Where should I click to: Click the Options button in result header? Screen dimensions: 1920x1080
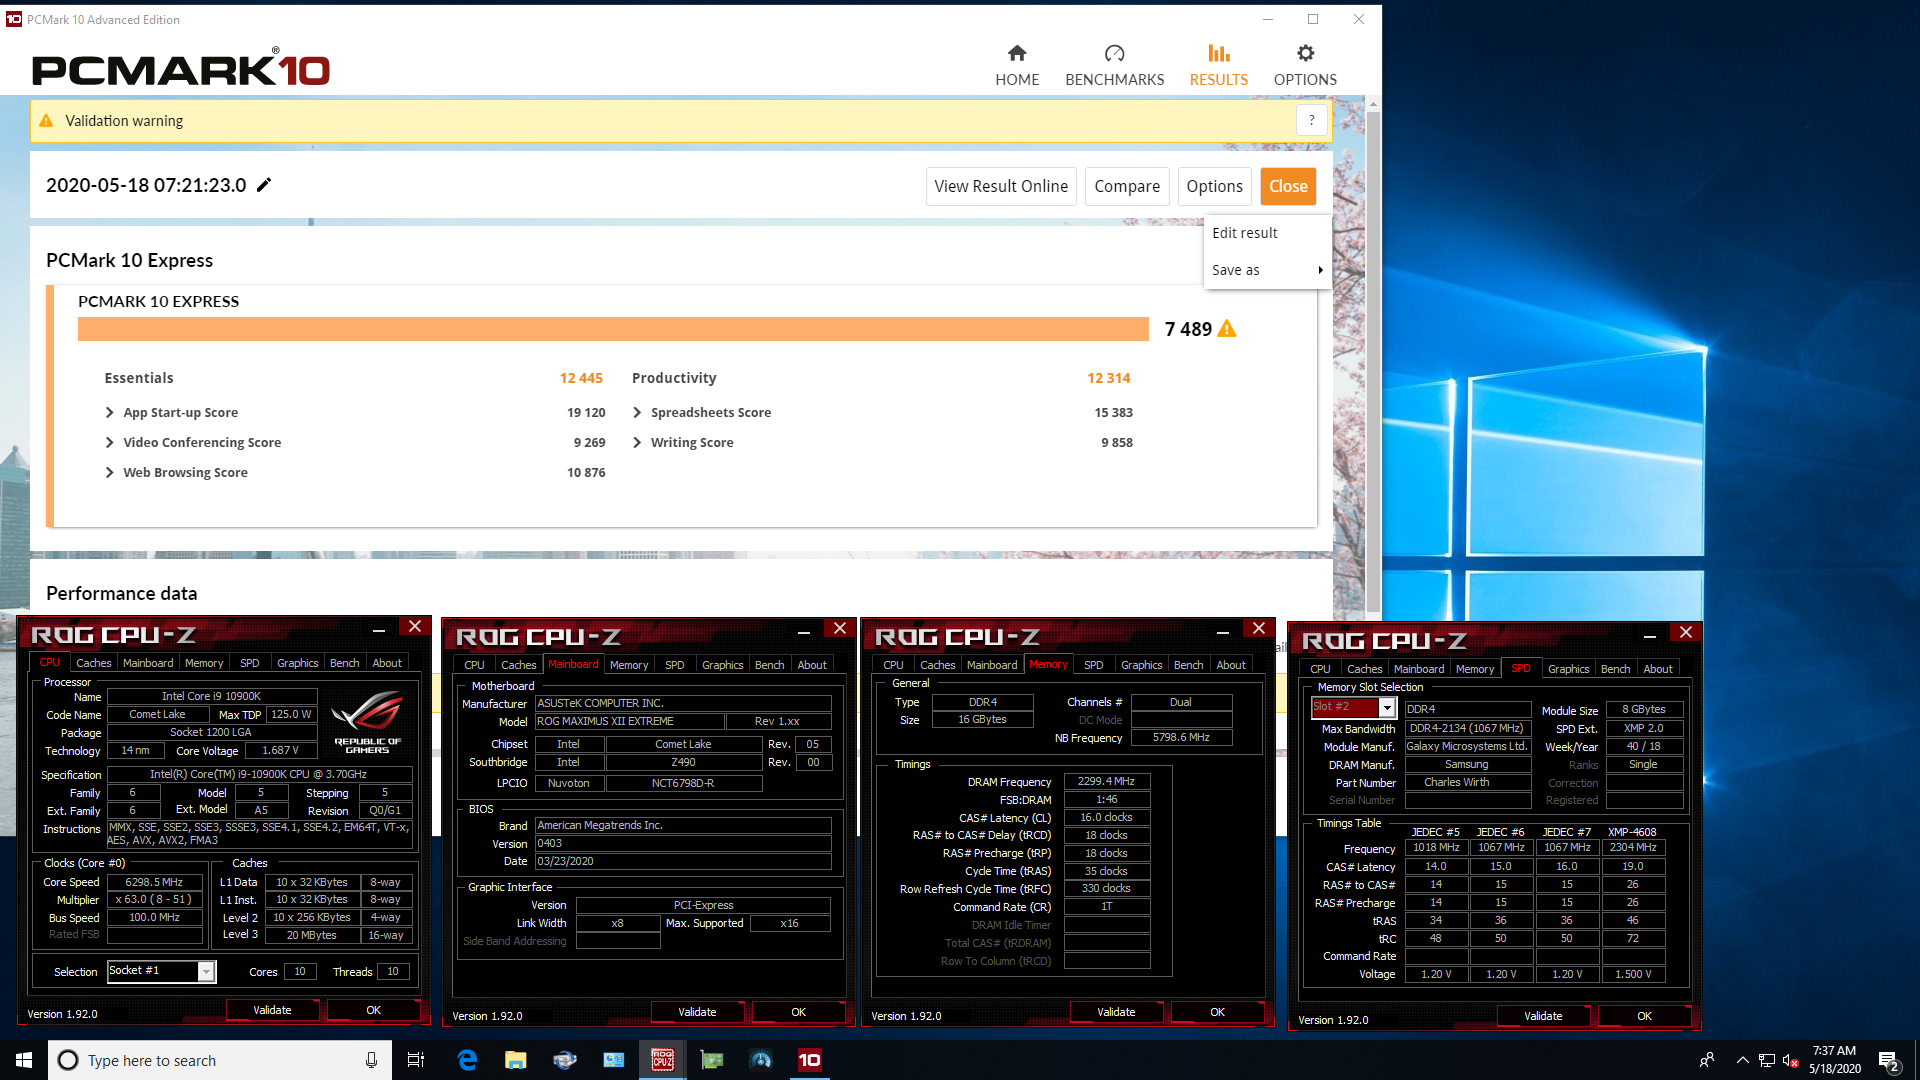[1214, 186]
